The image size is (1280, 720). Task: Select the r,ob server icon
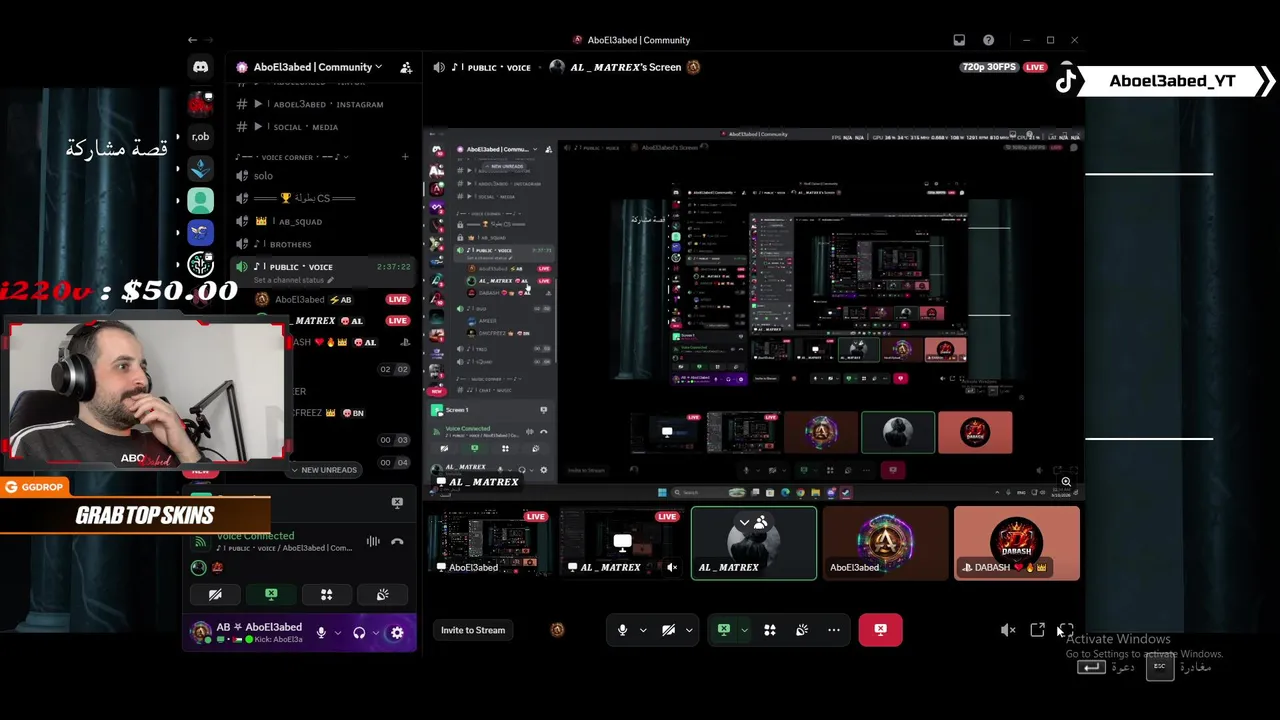[x=201, y=136]
